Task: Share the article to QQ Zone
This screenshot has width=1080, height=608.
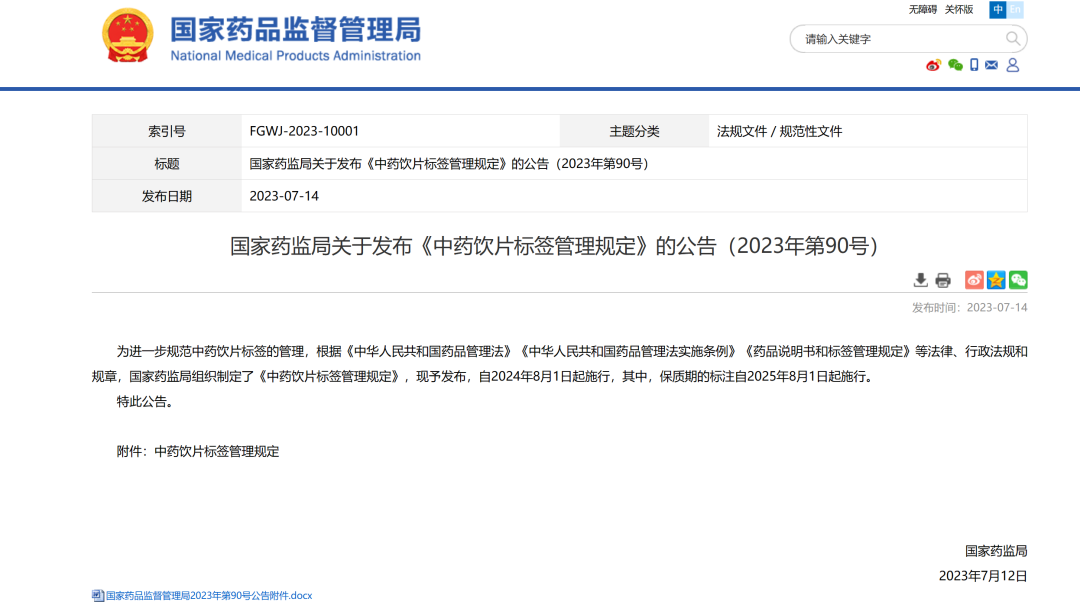Action: click(x=996, y=280)
